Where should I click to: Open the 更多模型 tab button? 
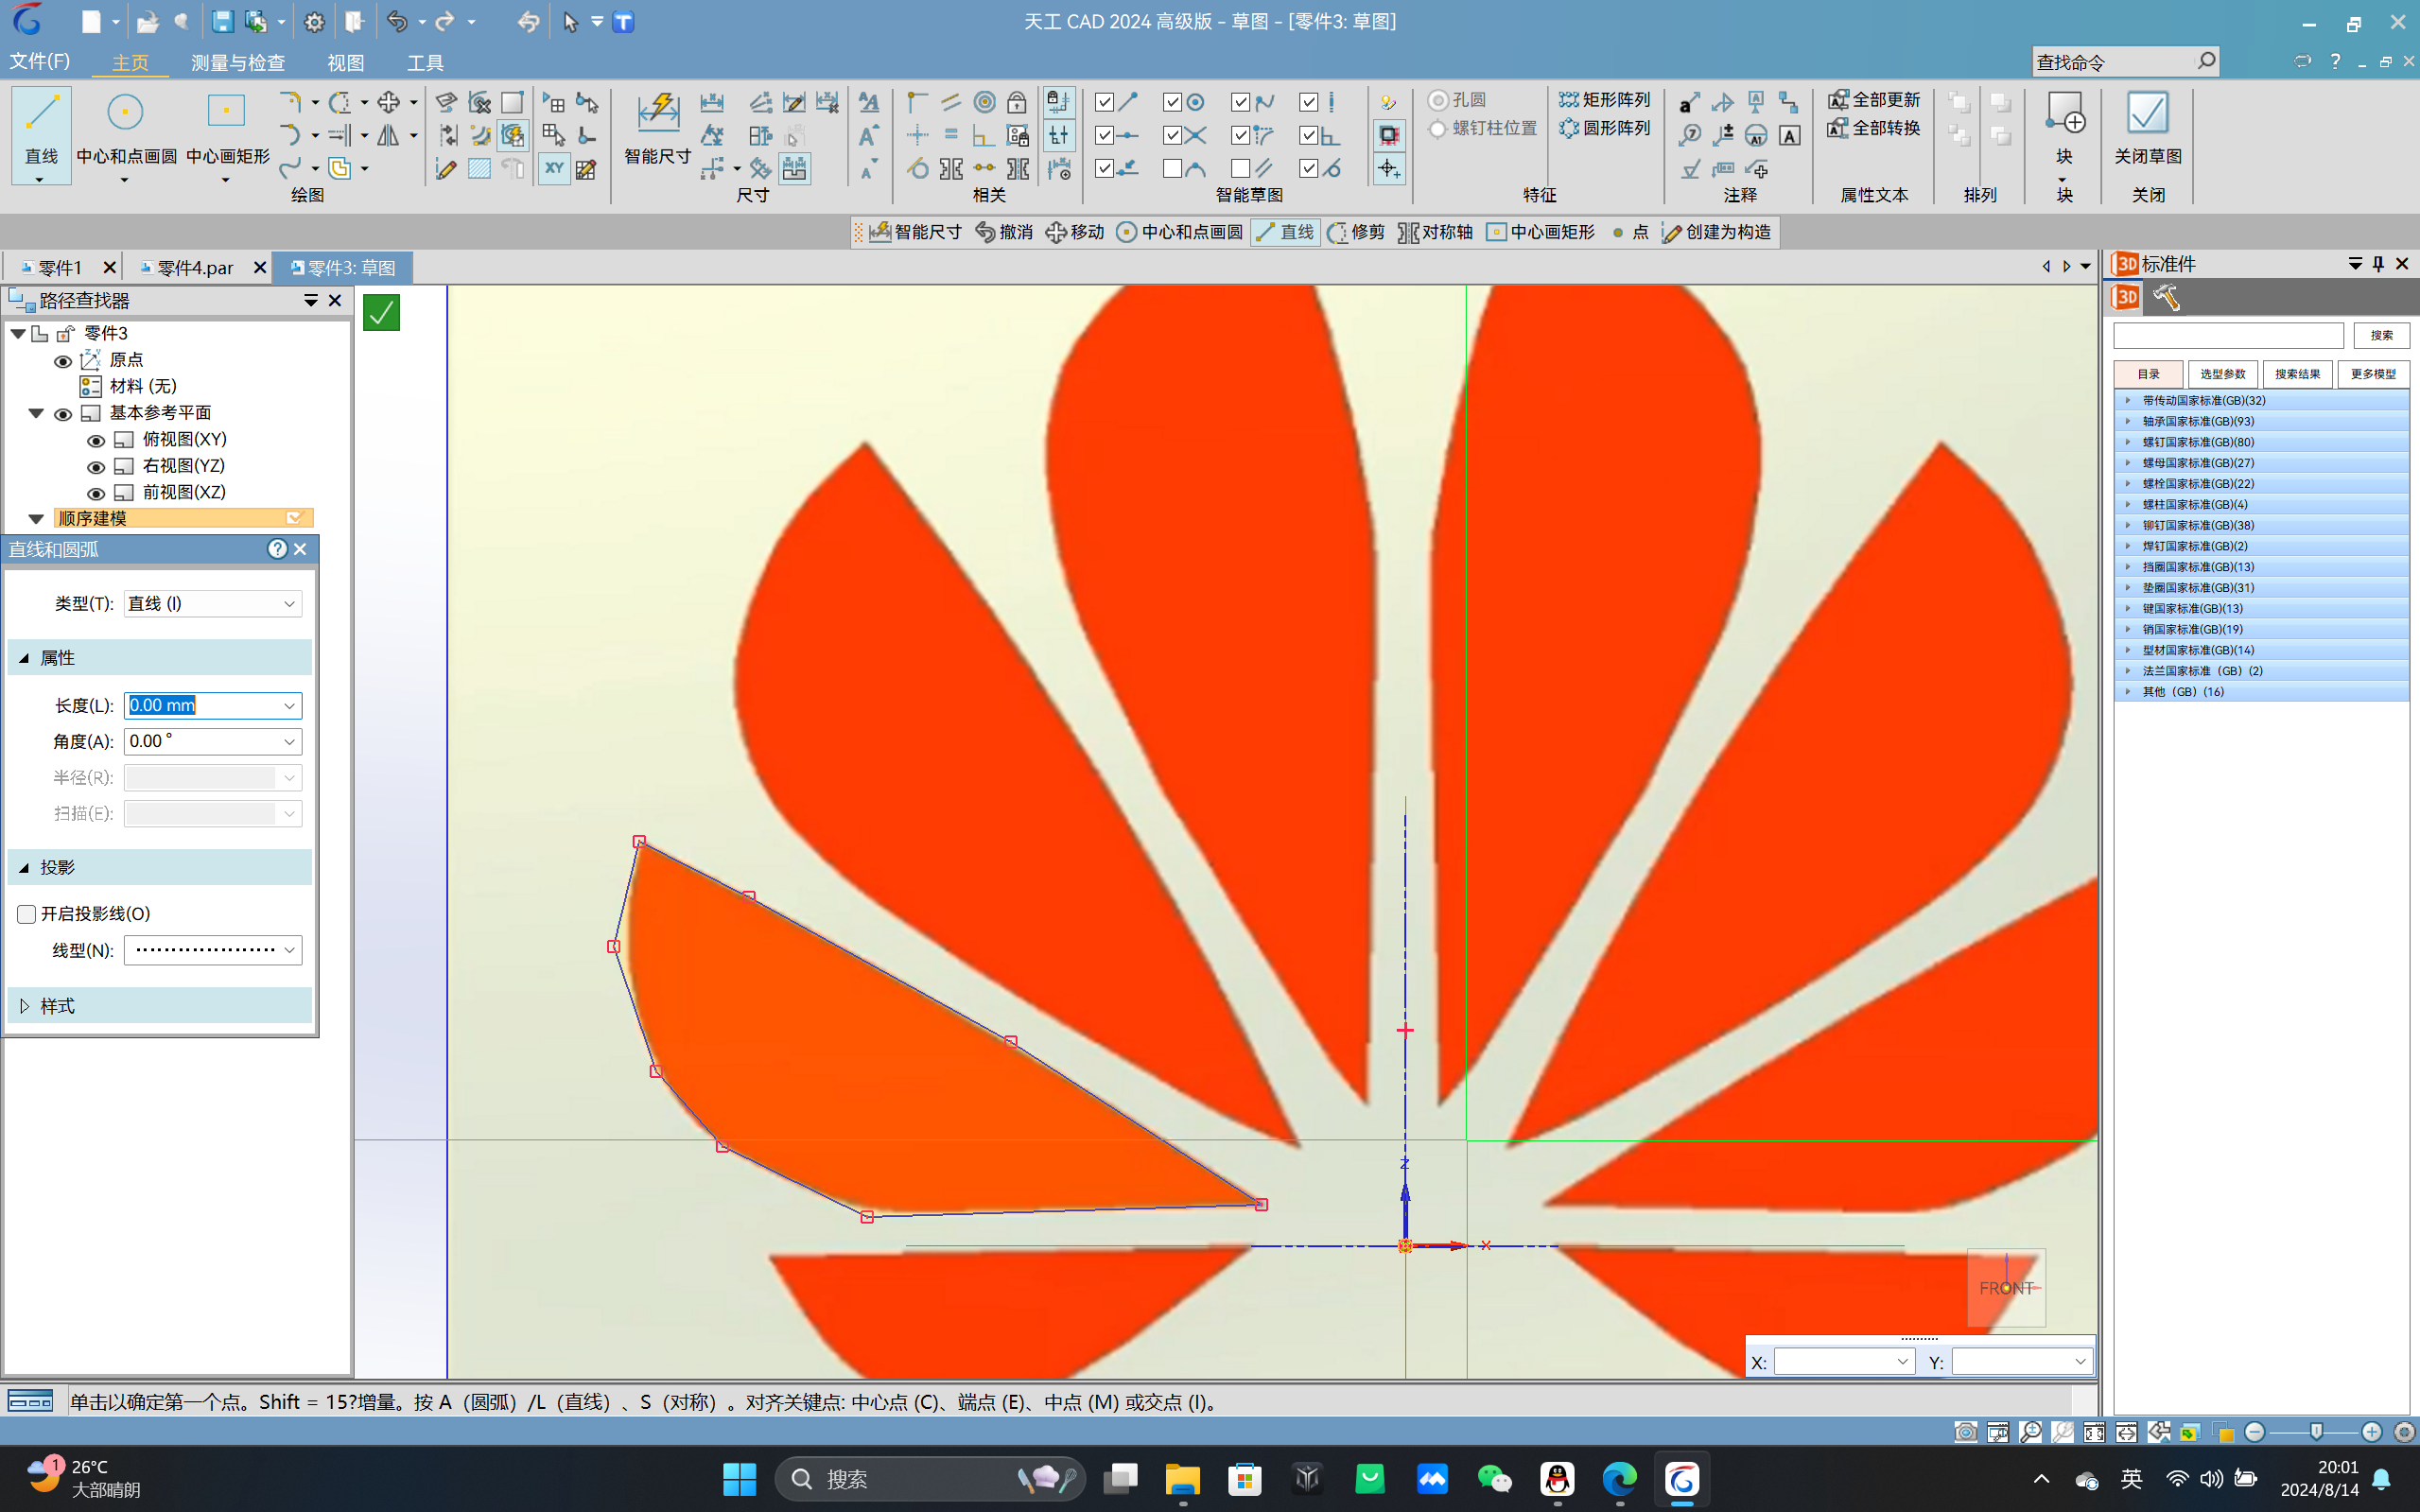click(x=2372, y=374)
